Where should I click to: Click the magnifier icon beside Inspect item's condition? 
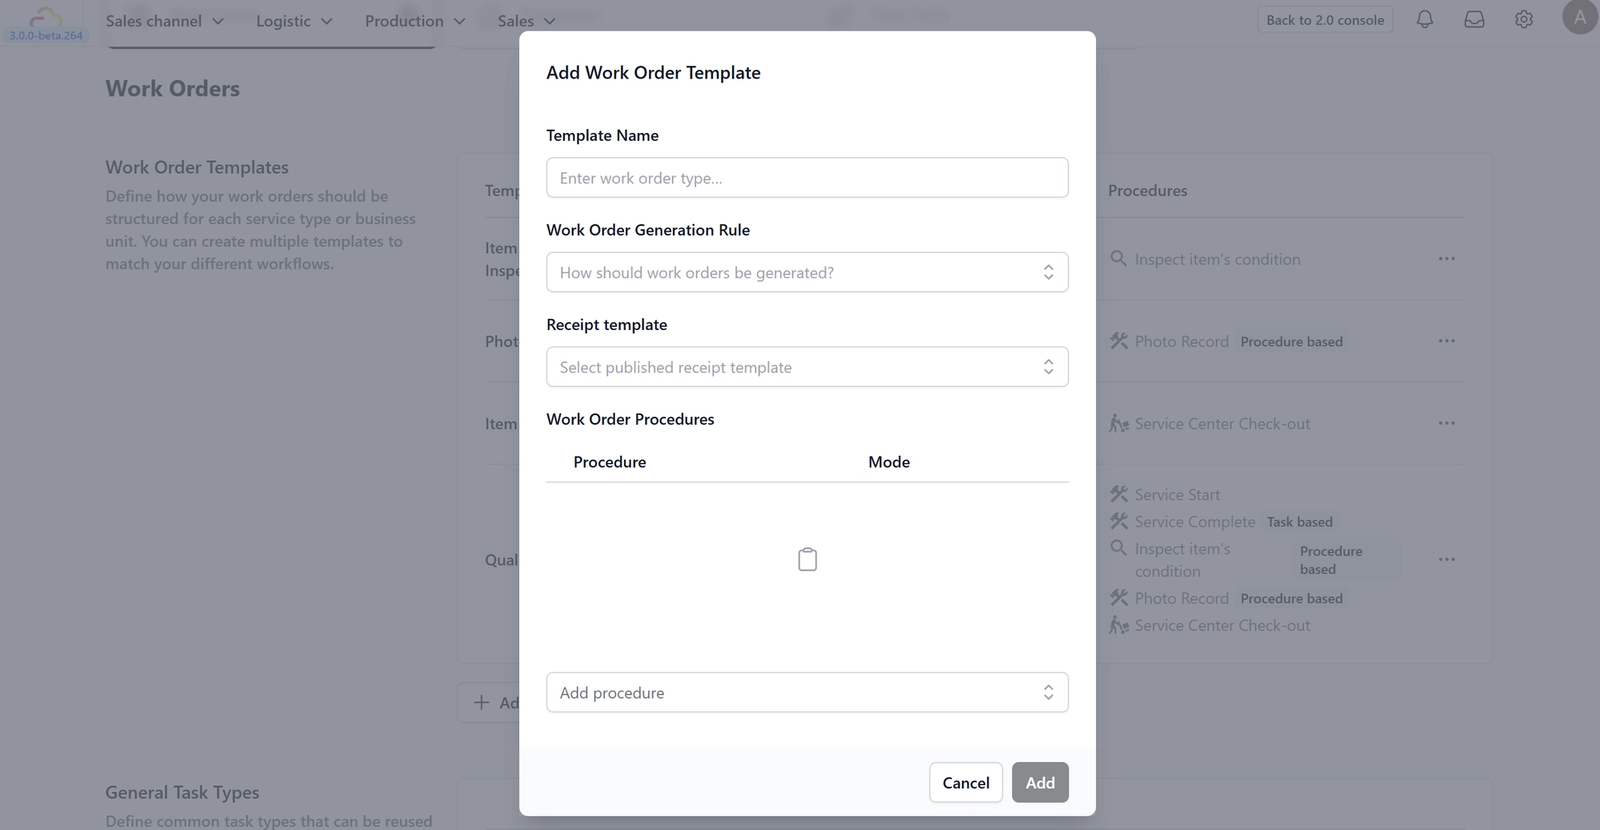[1119, 258]
